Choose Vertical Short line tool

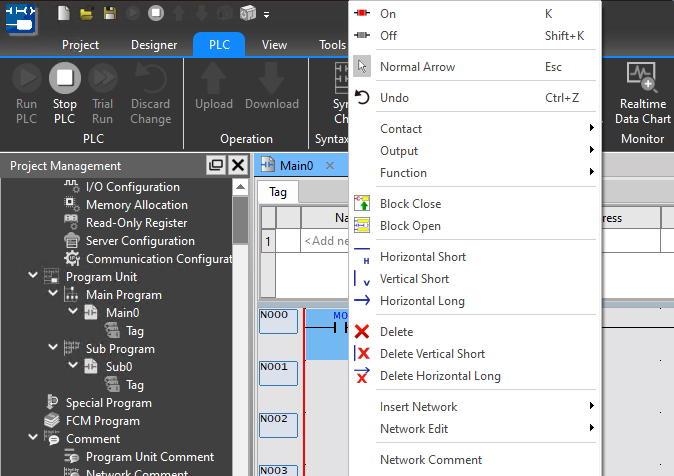pos(414,279)
